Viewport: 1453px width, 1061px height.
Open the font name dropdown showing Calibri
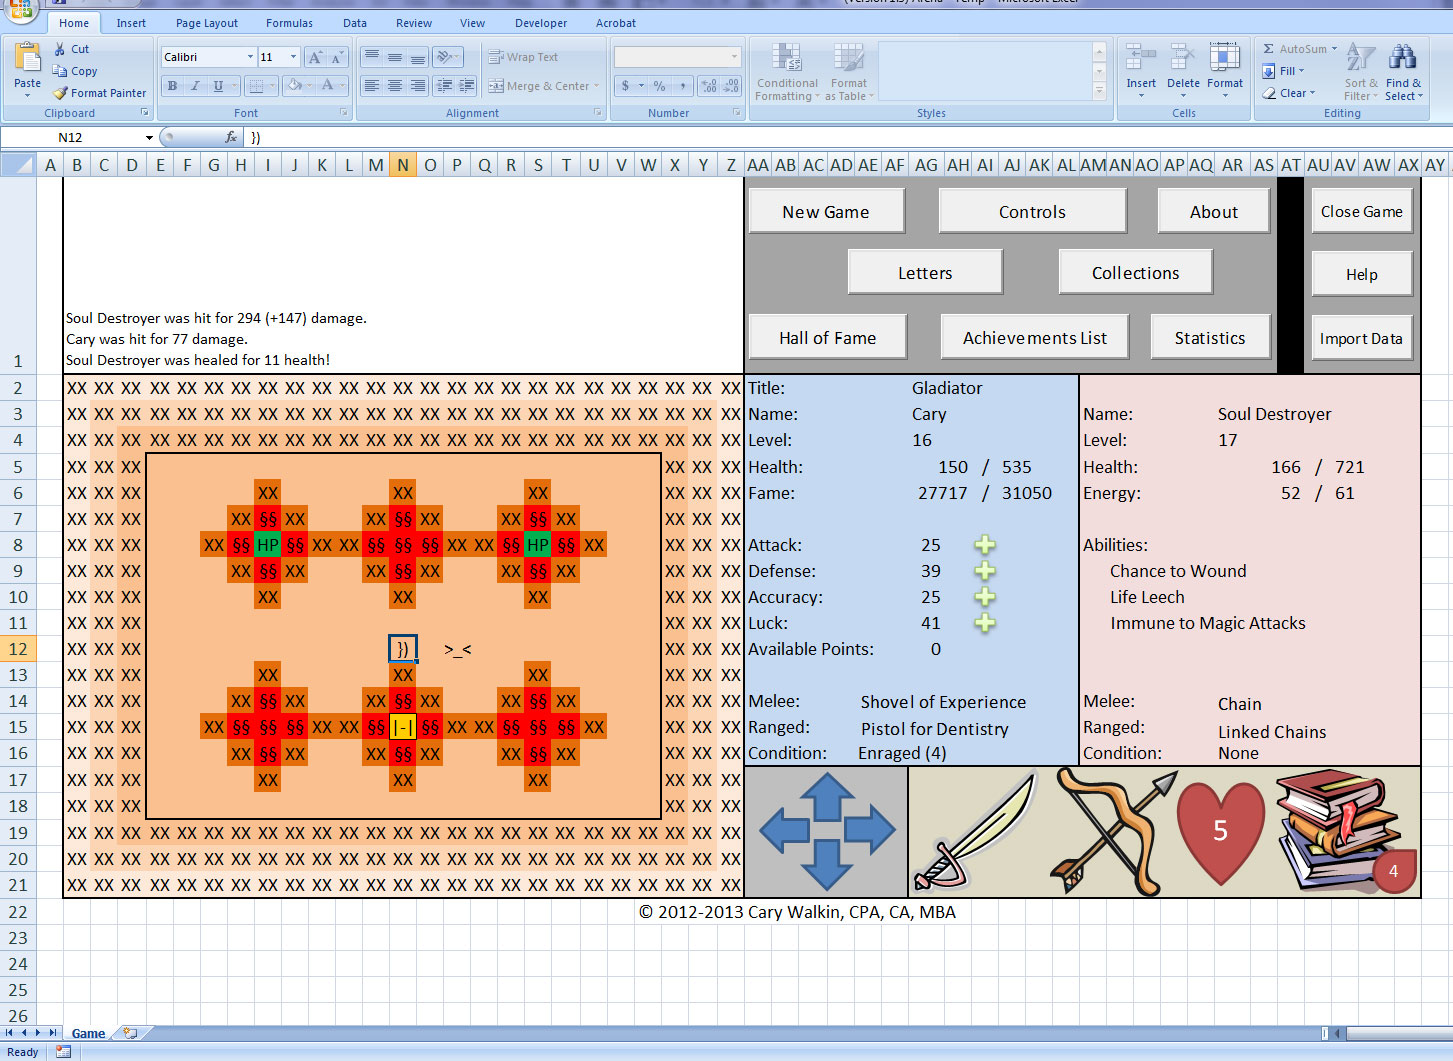point(250,57)
